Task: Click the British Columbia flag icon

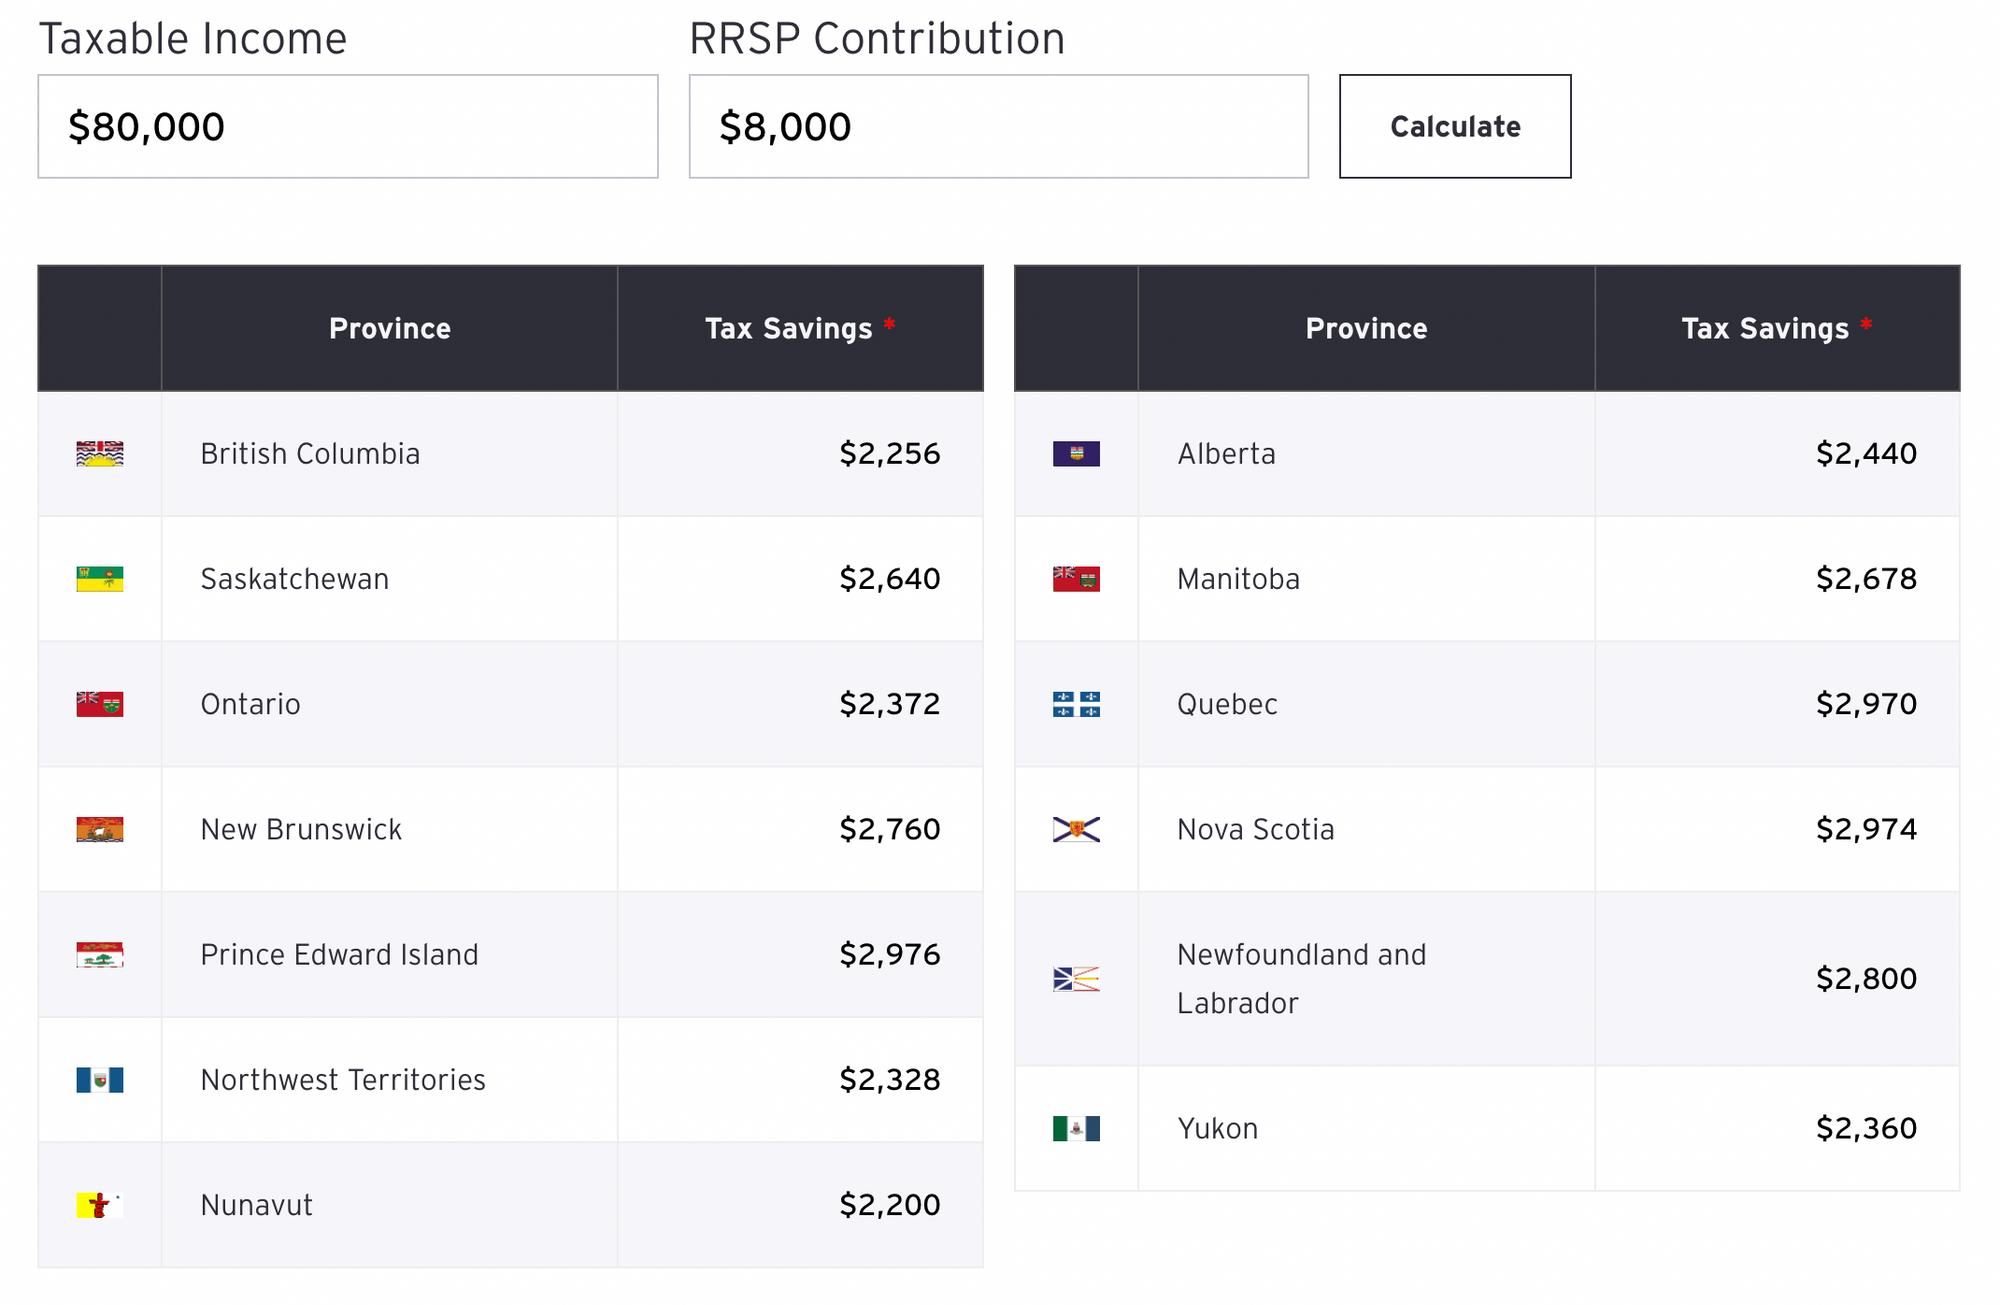Action: pyautogui.click(x=100, y=454)
